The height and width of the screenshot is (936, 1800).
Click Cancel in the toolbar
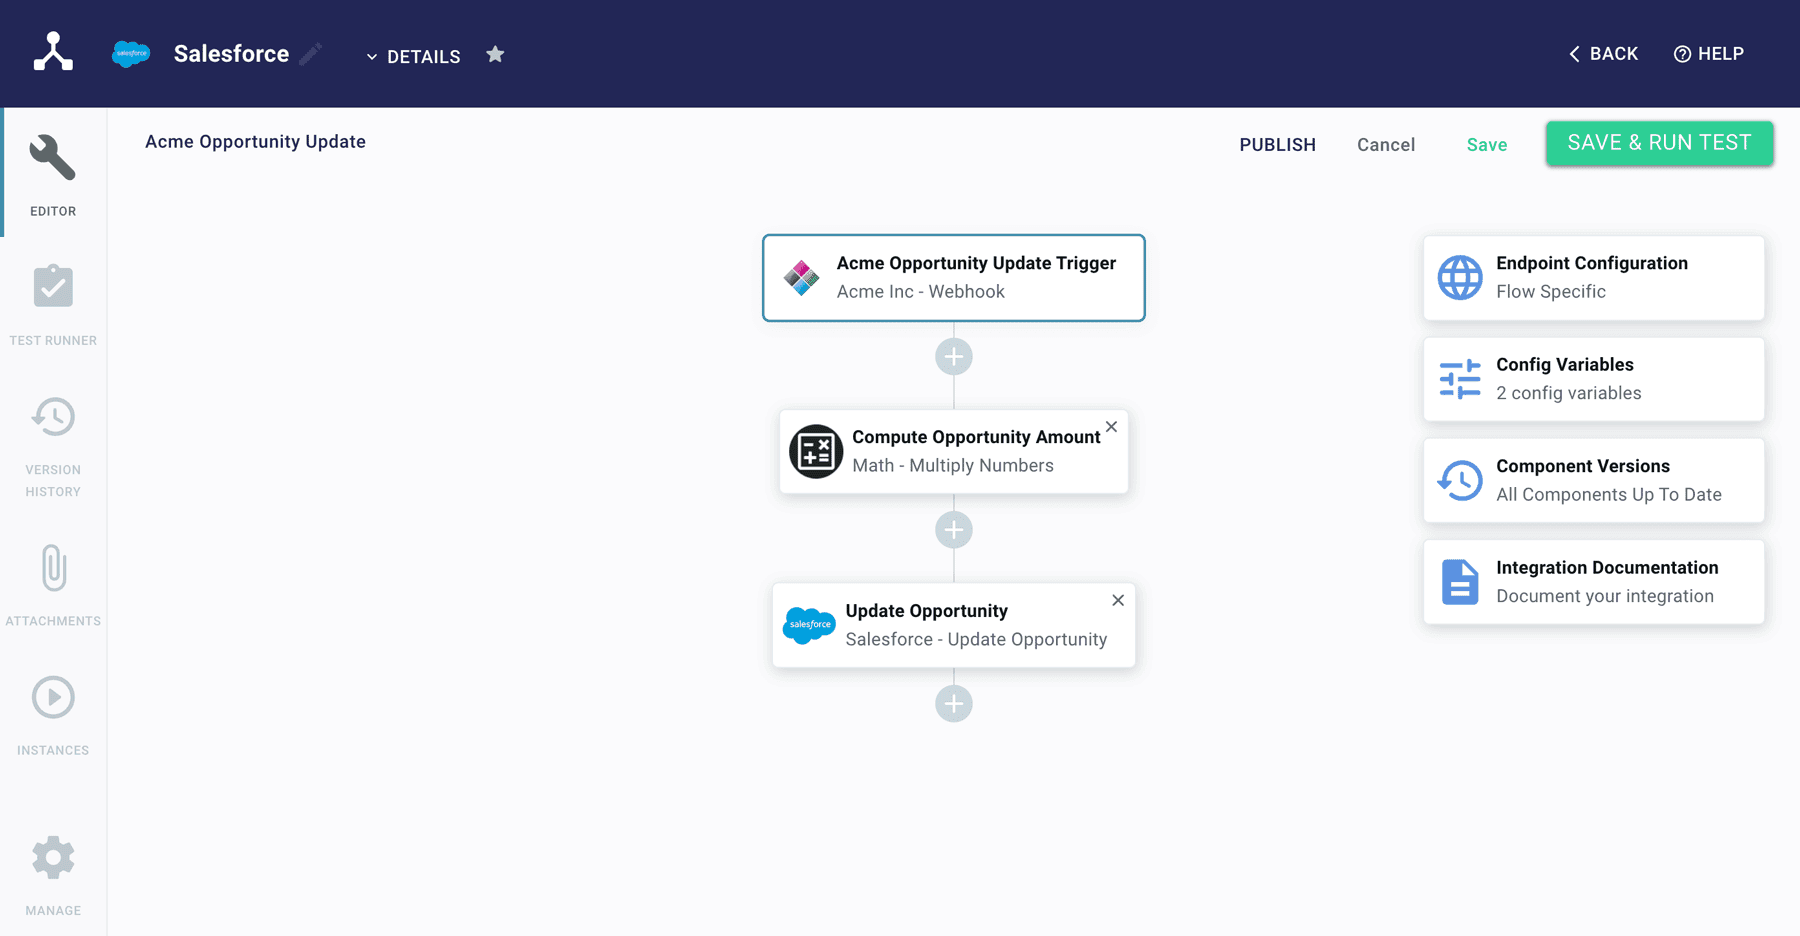coord(1386,145)
